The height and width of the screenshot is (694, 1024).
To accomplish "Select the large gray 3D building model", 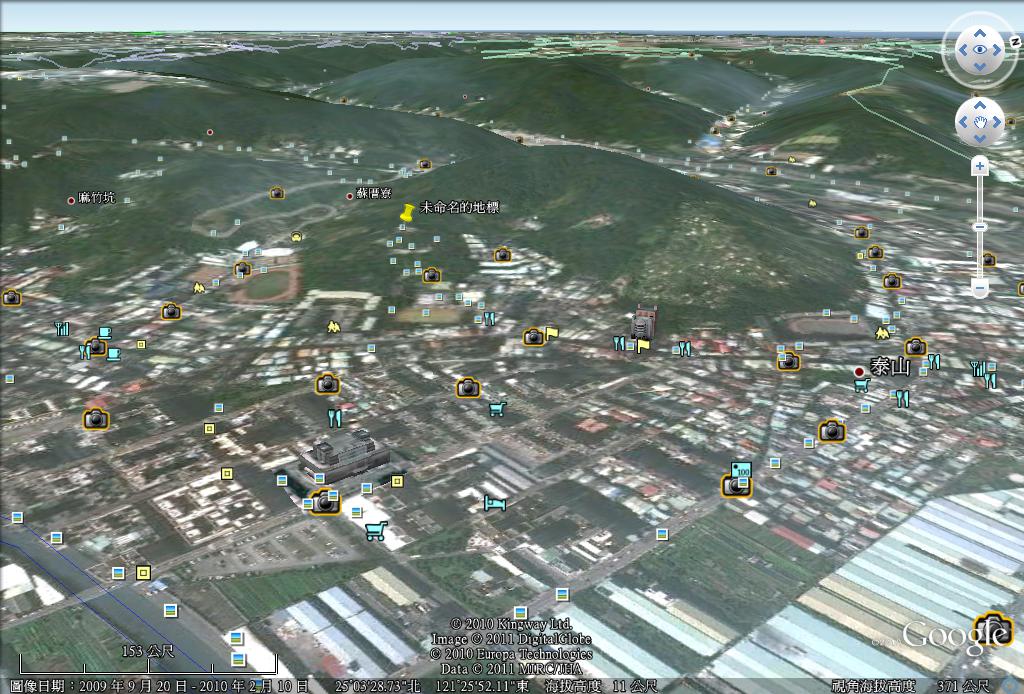I will coord(343,456).
